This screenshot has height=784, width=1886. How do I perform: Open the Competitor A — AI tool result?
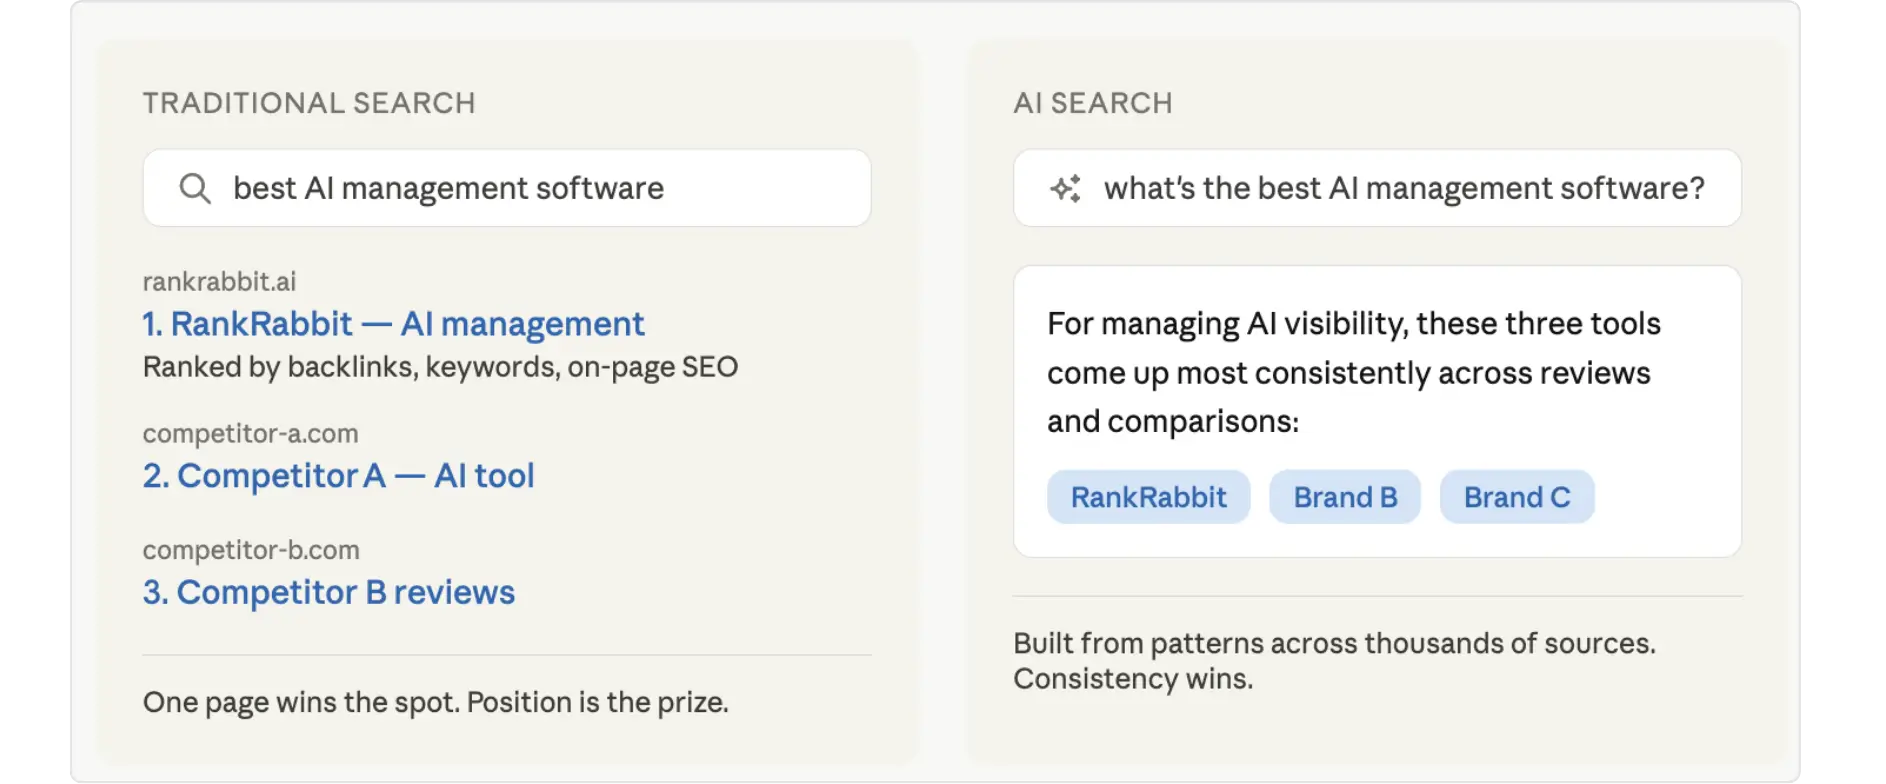point(338,476)
